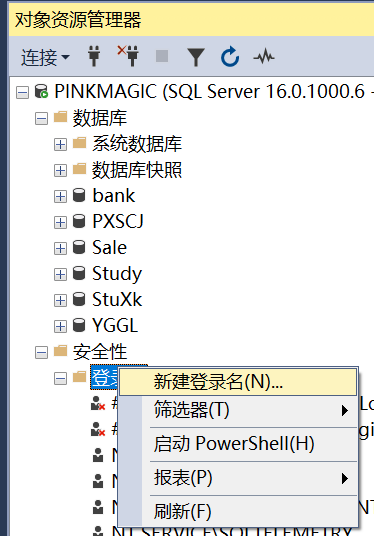Image resolution: width=374 pixels, height=536 pixels.
Task: Collapse the 安全性 folder node
Action: click(x=41, y=352)
